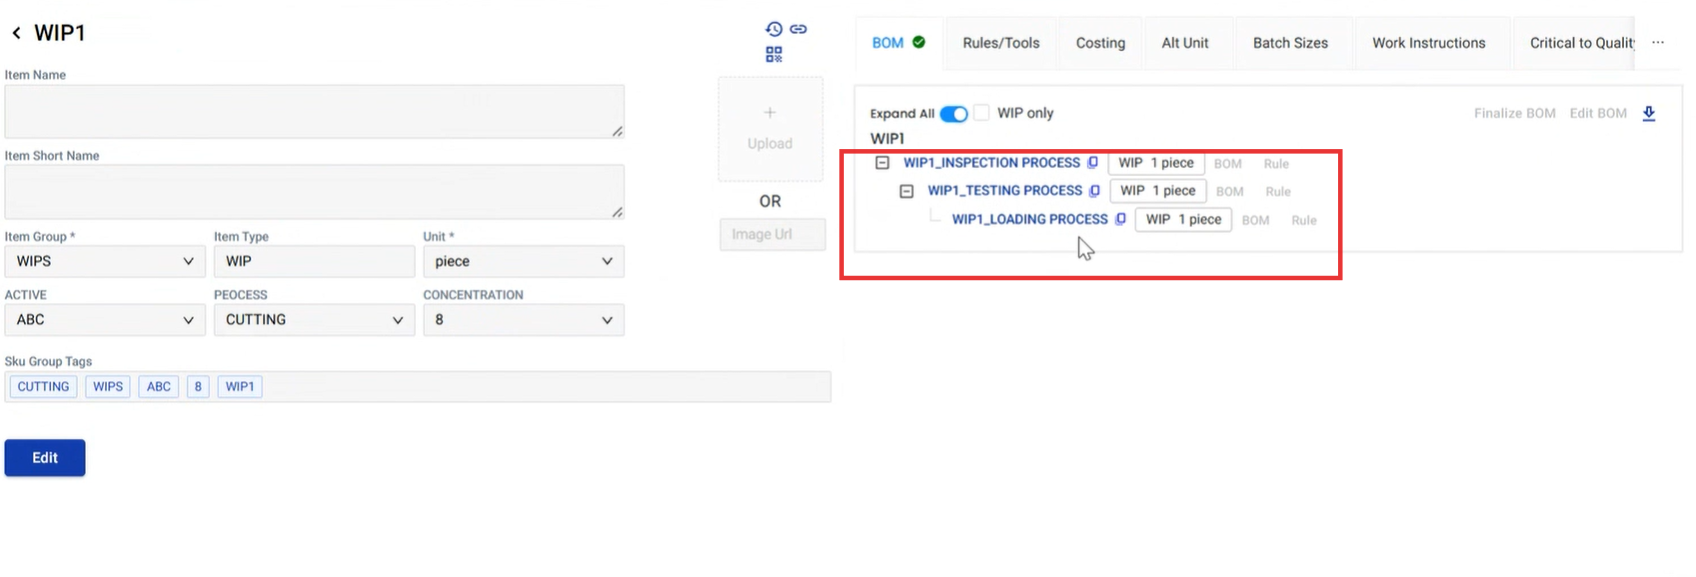Open the item history clock icon
The image size is (1696, 577).
pos(773,29)
